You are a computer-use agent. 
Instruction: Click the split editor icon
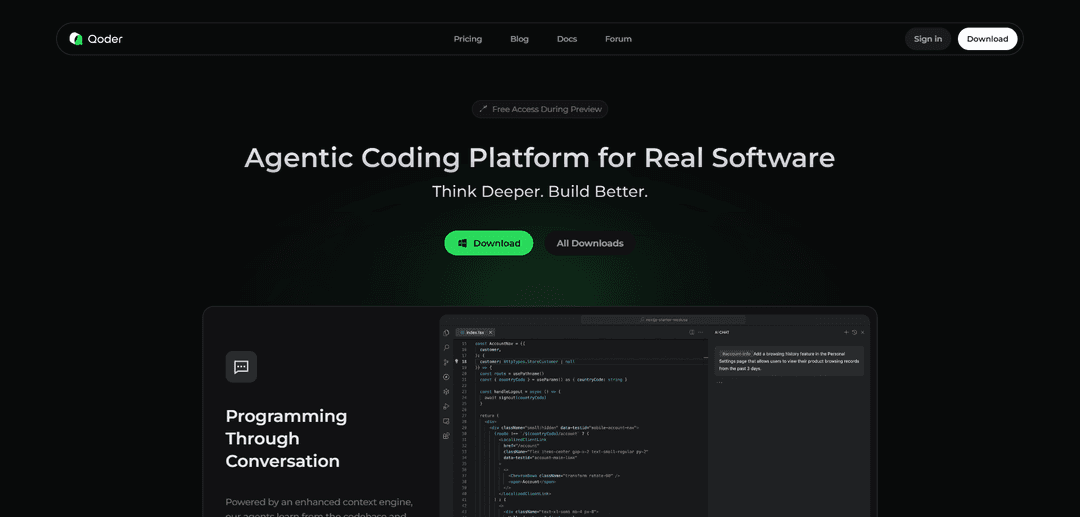(x=692, y=333)
